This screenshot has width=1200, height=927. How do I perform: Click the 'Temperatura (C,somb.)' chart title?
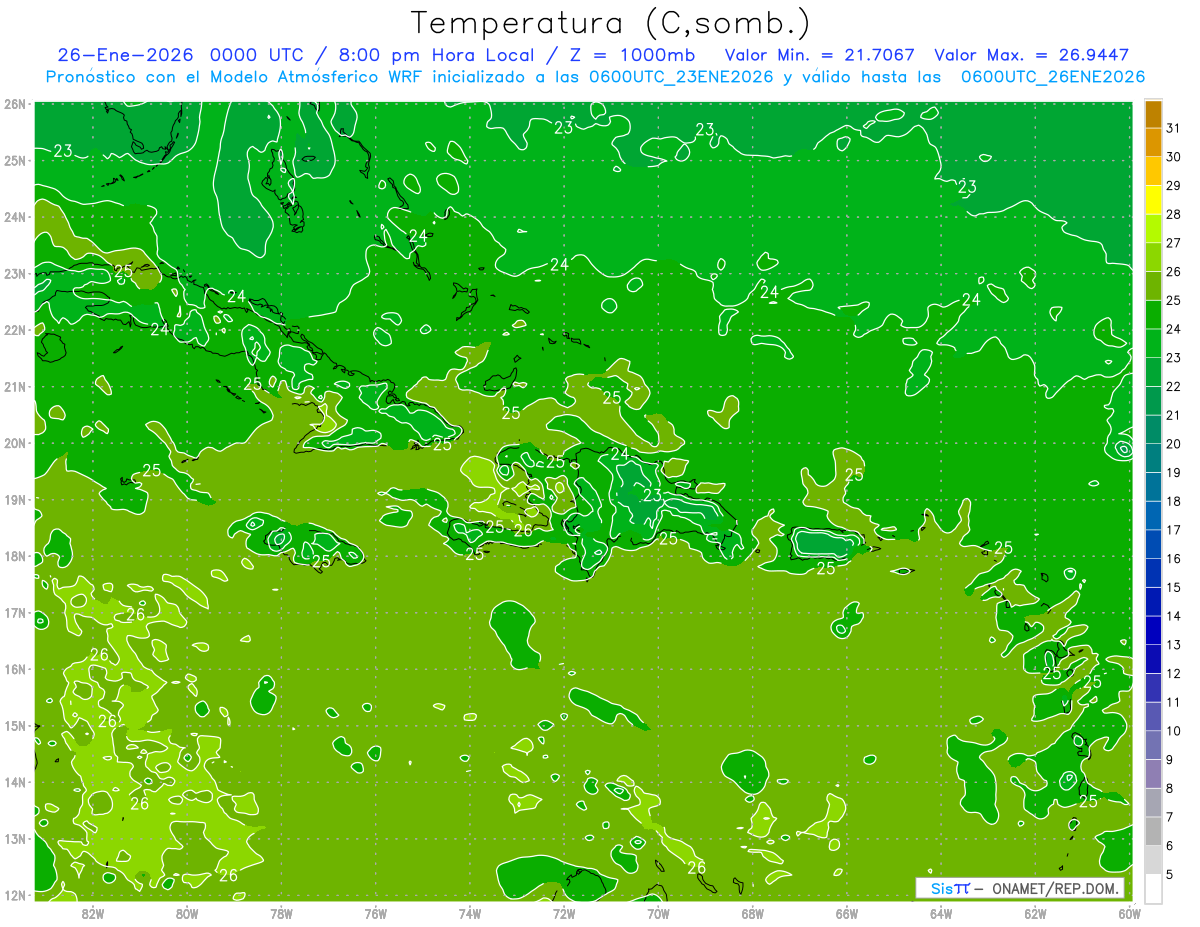pyautogui.click(x=611, y=24)
